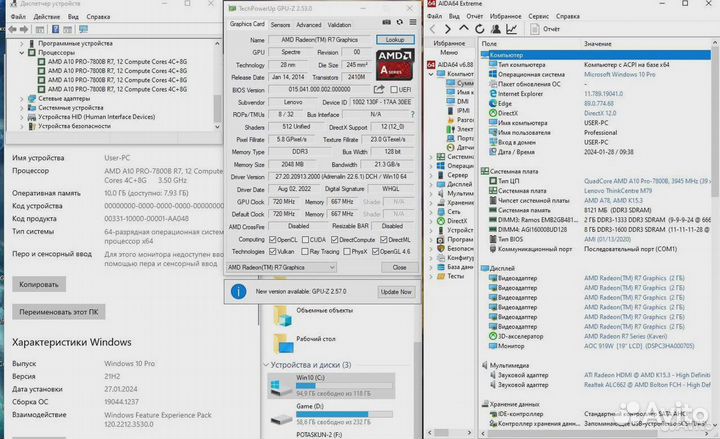Collapse Устройства и диски section

(x=266, y=365)
